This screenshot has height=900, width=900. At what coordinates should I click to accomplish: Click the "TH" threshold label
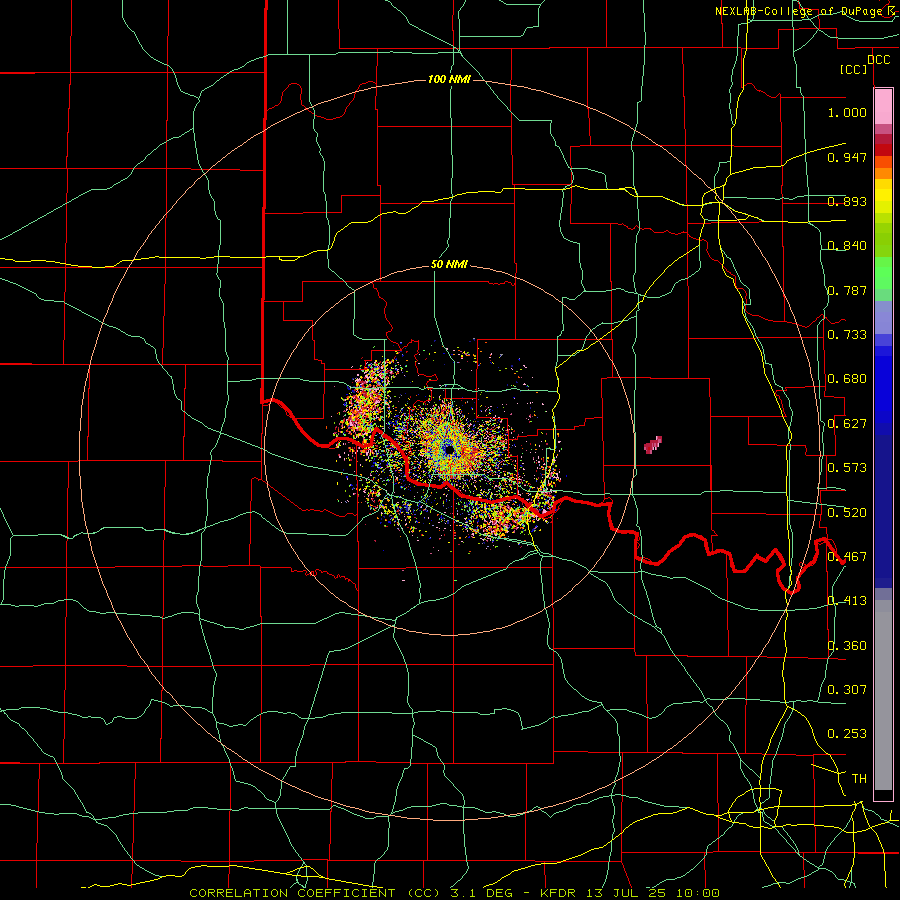[x=859, y=779]
